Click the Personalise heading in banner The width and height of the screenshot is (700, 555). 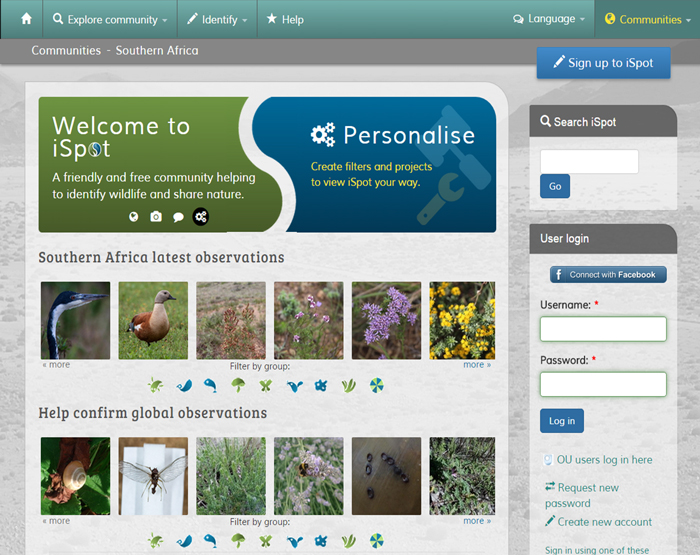coord(408,135)
